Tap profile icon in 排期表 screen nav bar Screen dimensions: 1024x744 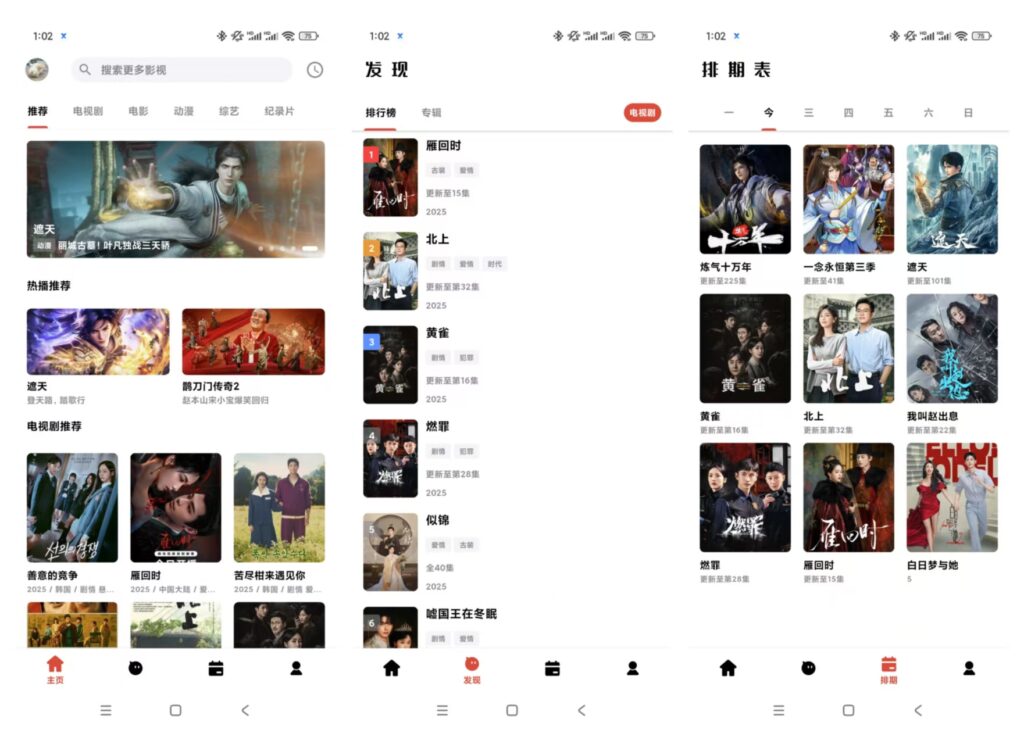click(x=969, y=668)
